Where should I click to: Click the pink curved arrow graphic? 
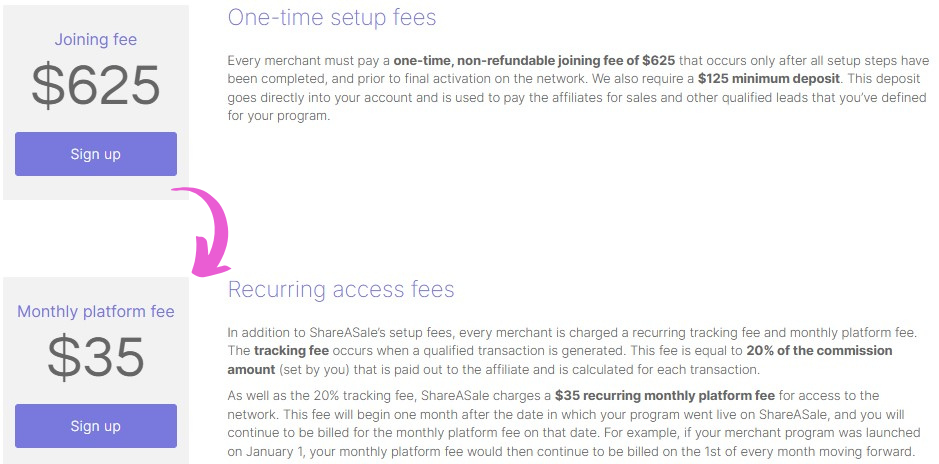click(204, 233)
